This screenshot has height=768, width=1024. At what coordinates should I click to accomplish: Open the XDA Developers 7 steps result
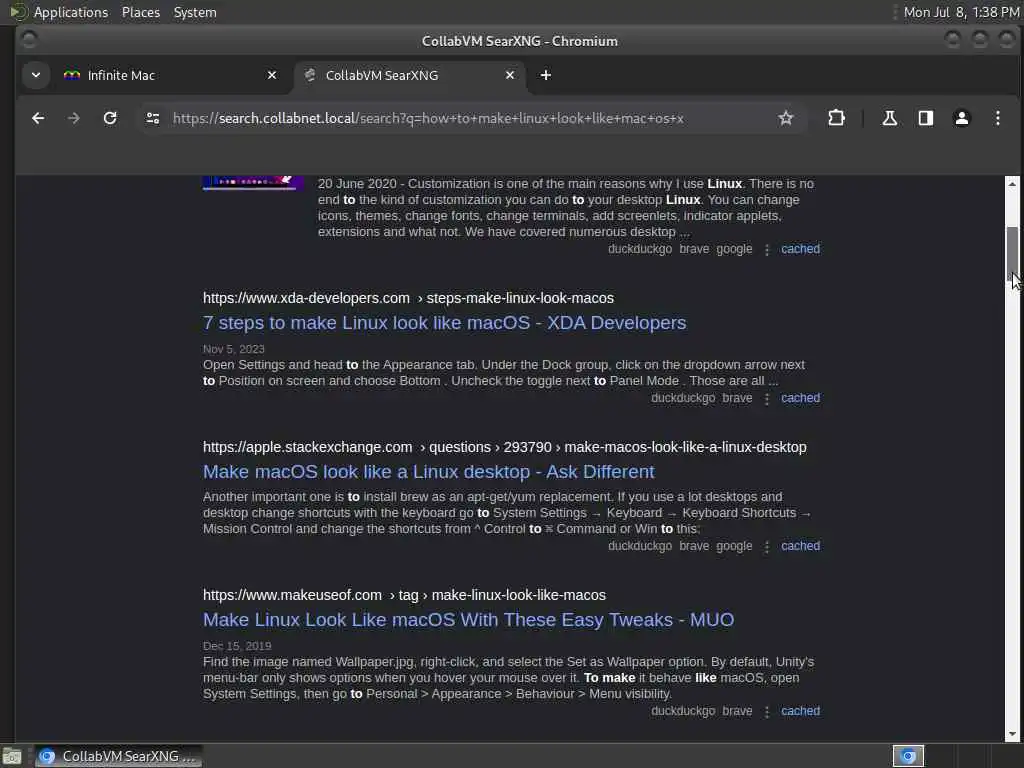click(x=444, y=323)
